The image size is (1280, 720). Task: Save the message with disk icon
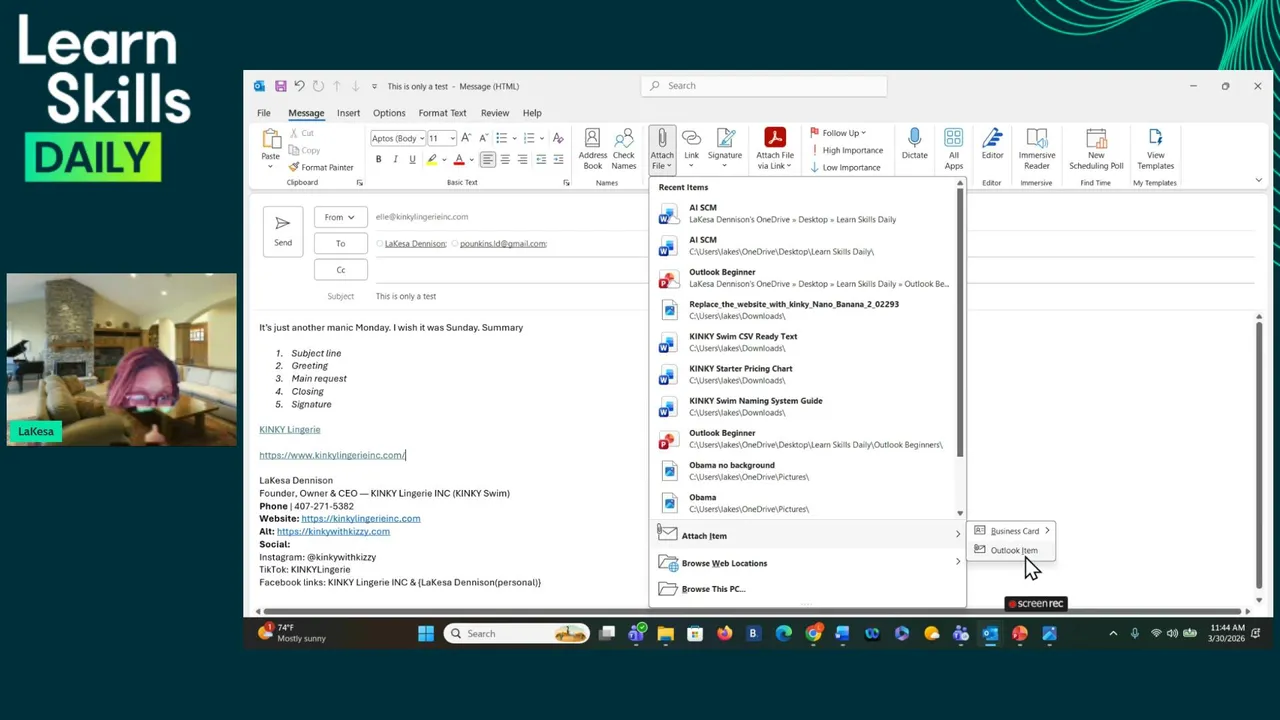281,86
